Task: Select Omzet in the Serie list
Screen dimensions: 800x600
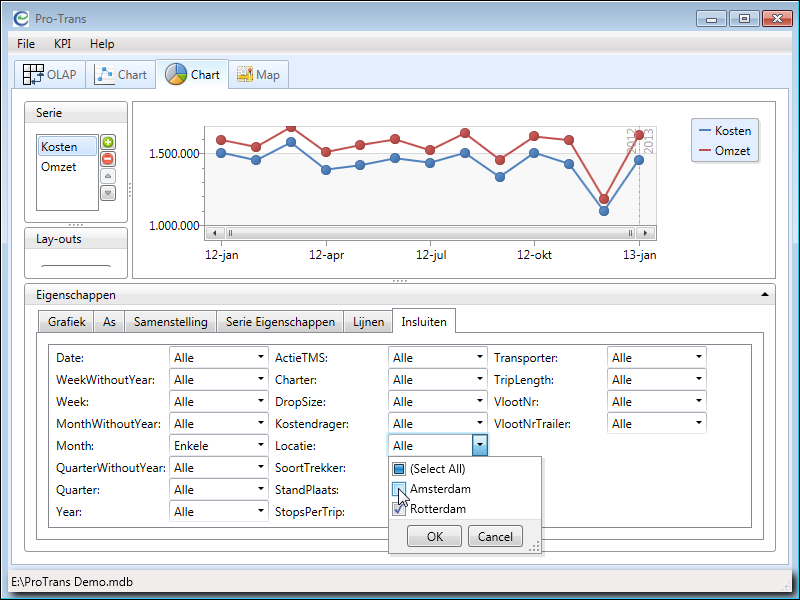Action: (x=59, y=167)
